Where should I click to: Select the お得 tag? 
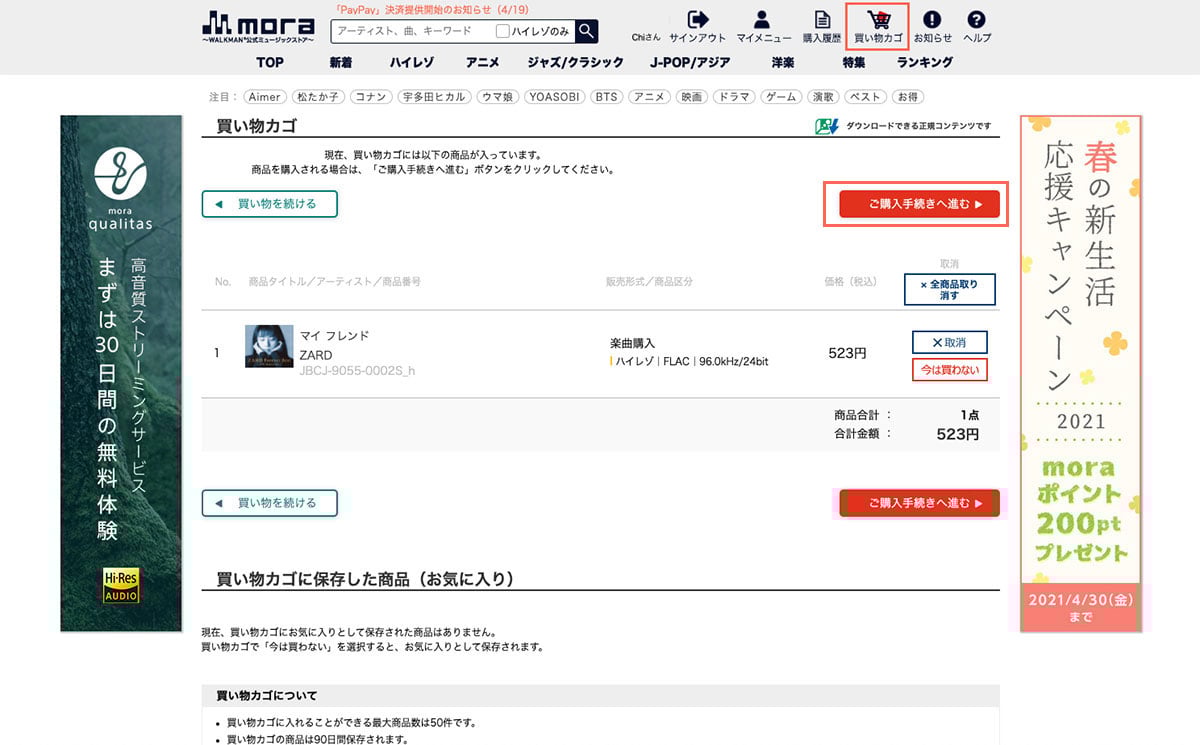907,97
